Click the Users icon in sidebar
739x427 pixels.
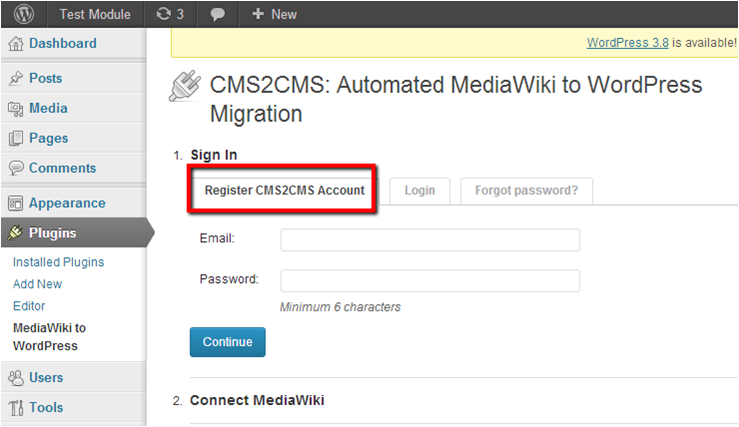pos(16,378)
